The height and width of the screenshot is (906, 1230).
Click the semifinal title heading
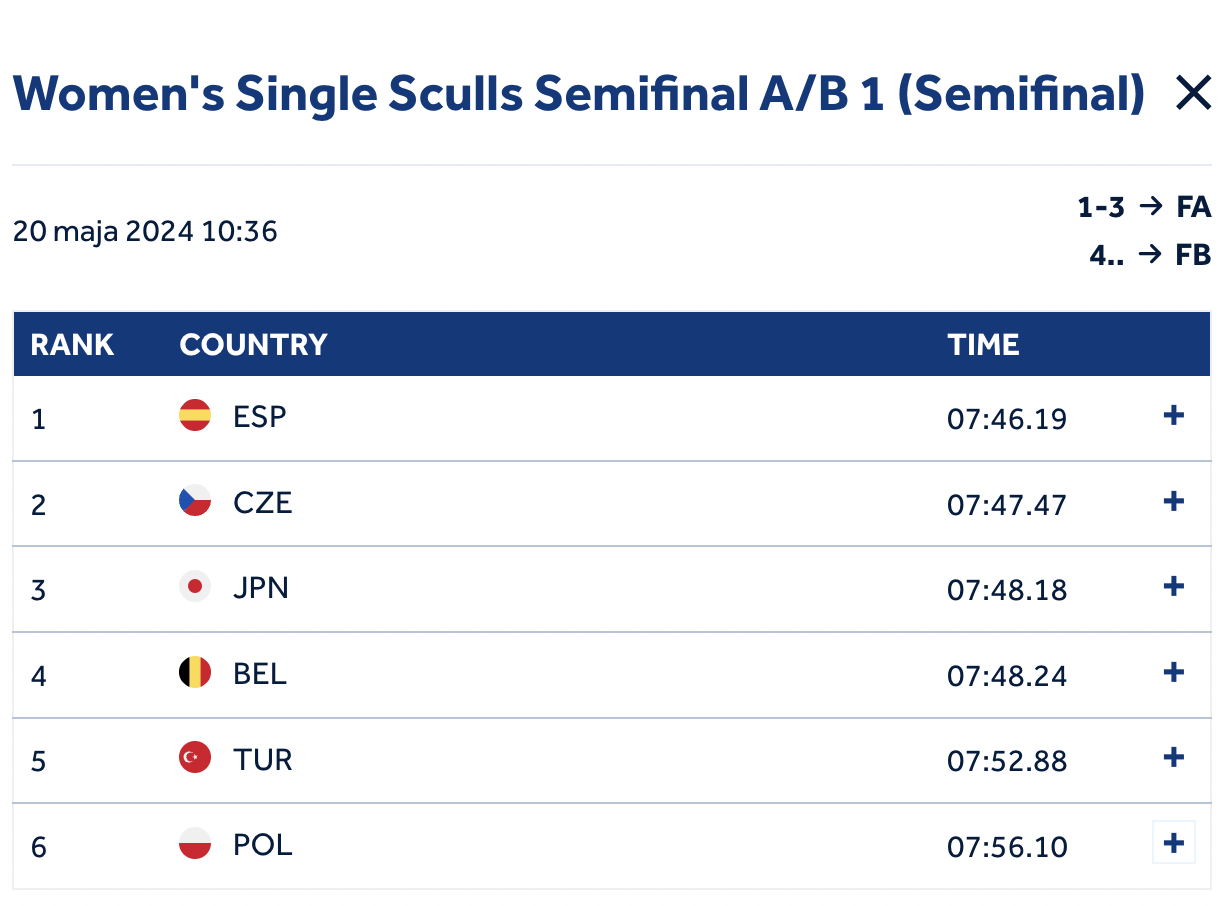578,94
